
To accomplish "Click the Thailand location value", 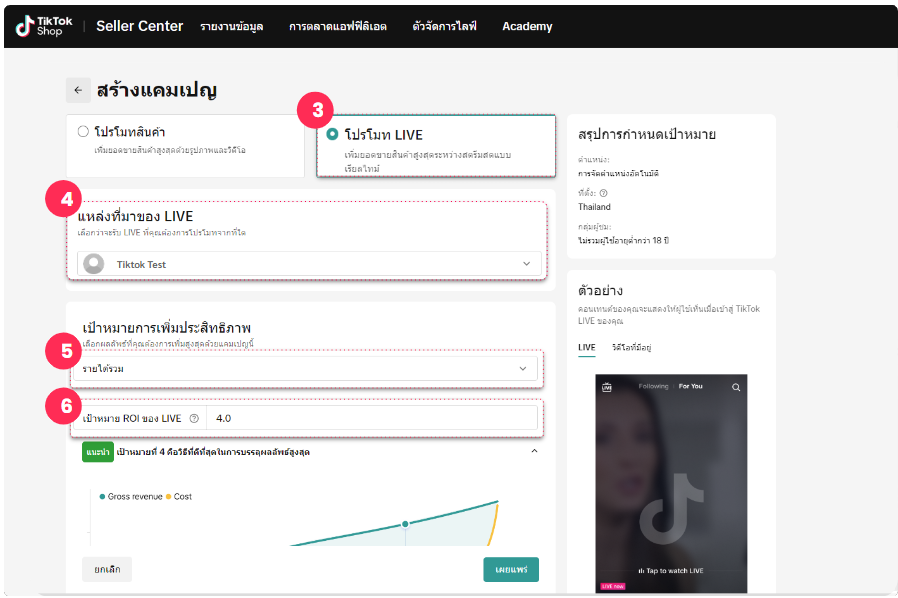I will click(594, 207).
